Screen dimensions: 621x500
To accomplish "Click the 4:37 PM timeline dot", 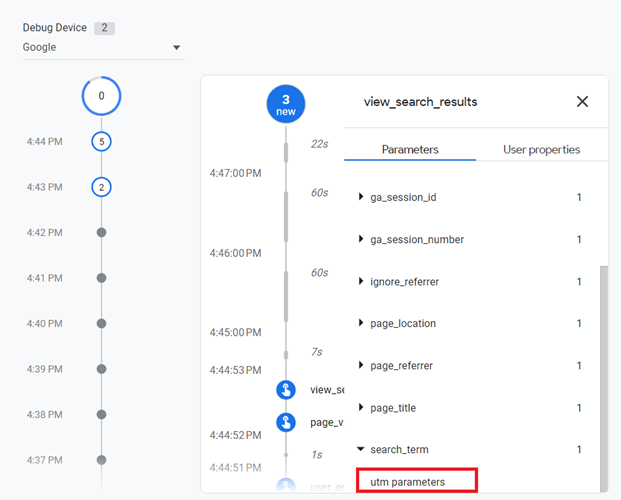I will (101, 460).
